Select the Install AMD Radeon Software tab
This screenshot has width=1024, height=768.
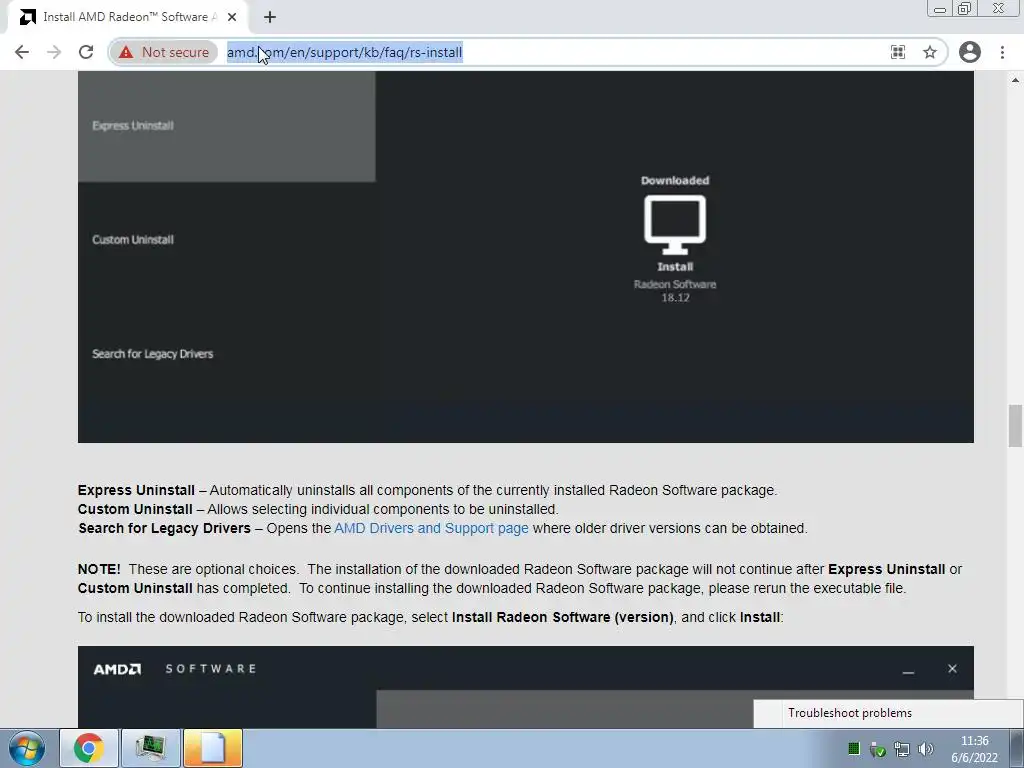pos(127,17)
